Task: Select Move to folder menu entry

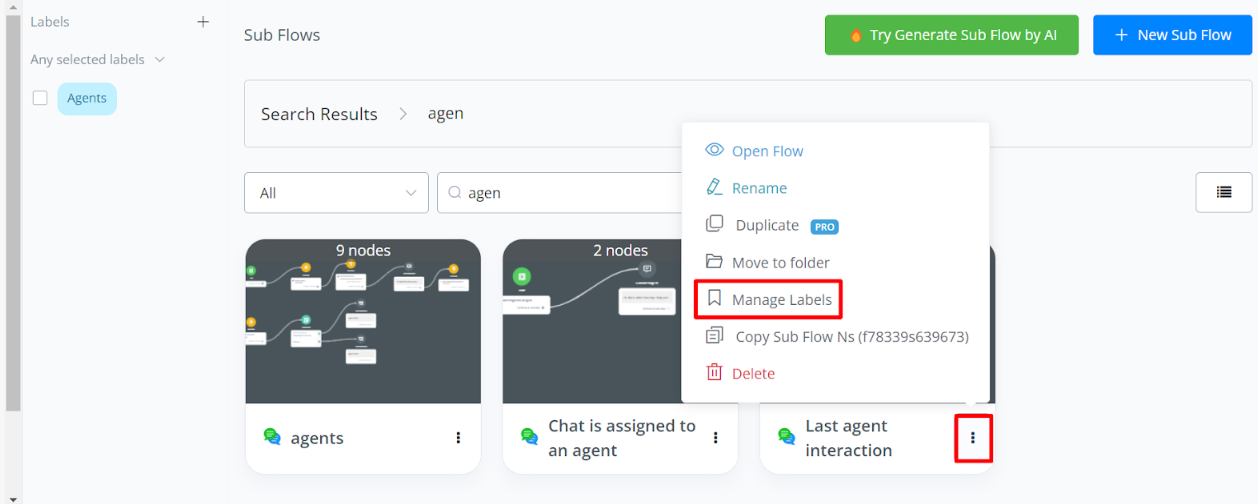Action: (780, 262)
